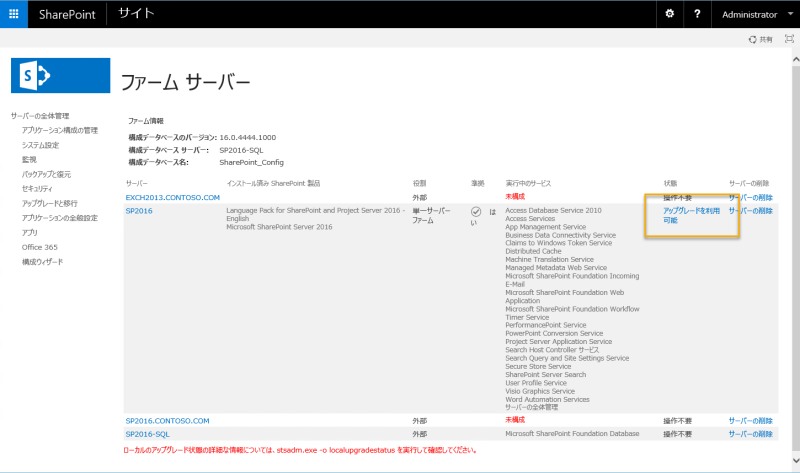The image size is (800, 473).
Task: Click Managed Metadata Web Service entry
Action: click(556, 267)
